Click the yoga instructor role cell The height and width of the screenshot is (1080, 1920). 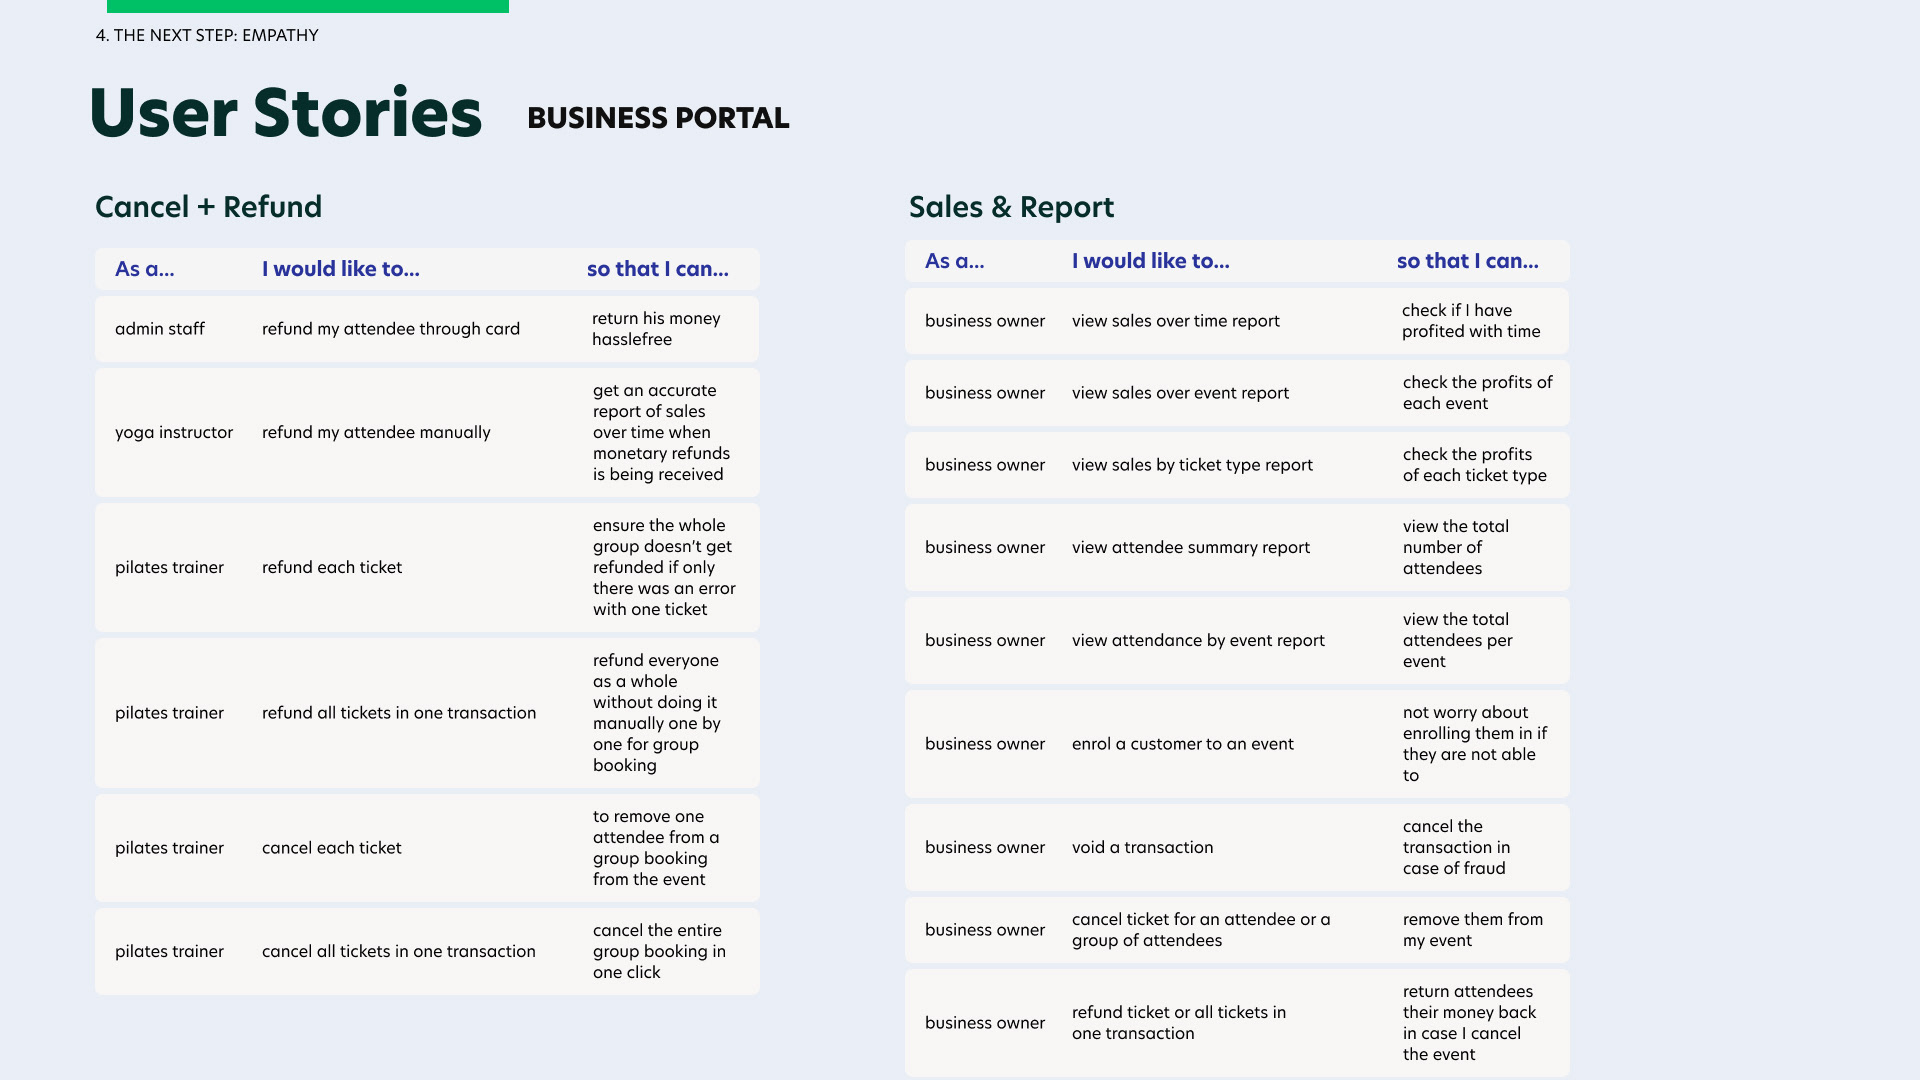click(174, 433)
